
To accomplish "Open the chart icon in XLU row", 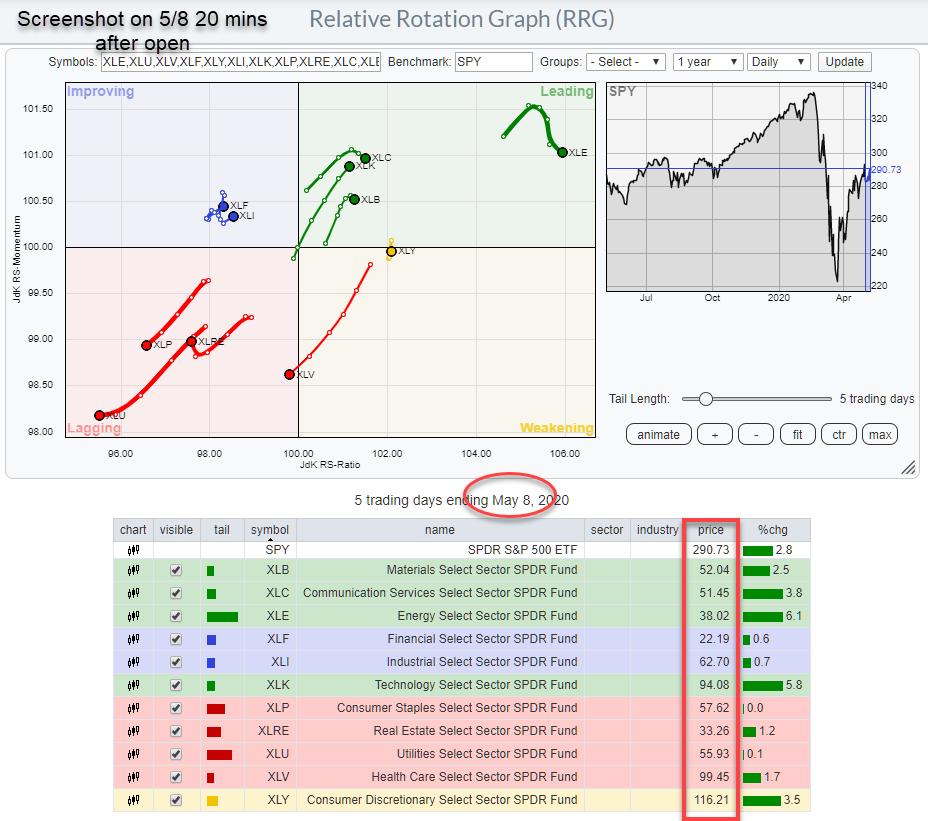I will 133,754.
